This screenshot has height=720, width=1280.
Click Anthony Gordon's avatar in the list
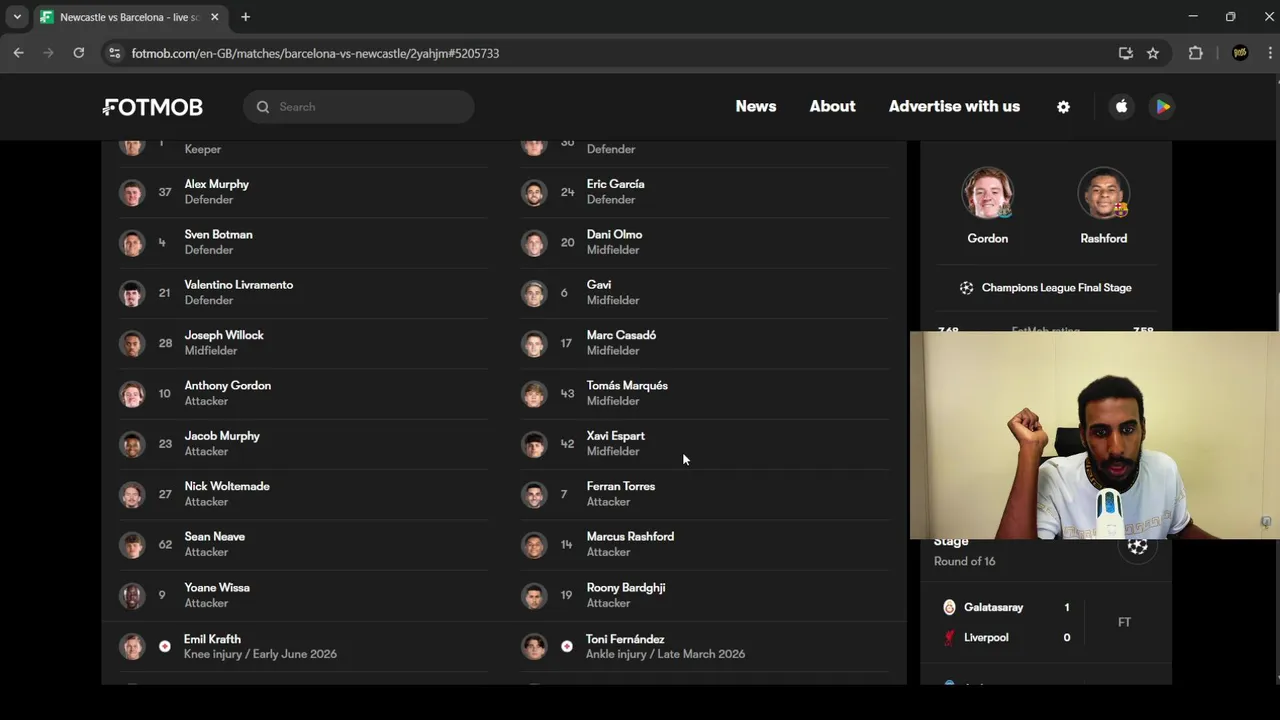click(x=132, y=394)
